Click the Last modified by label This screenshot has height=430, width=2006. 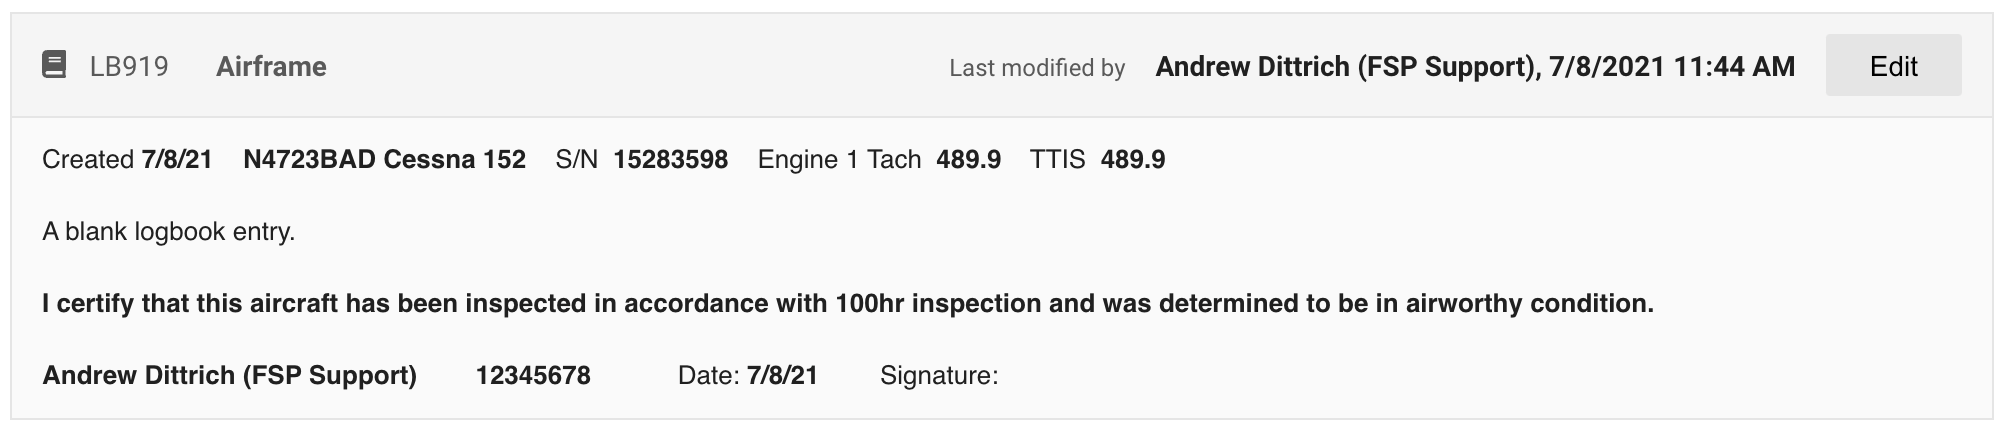click(1037, 68)
